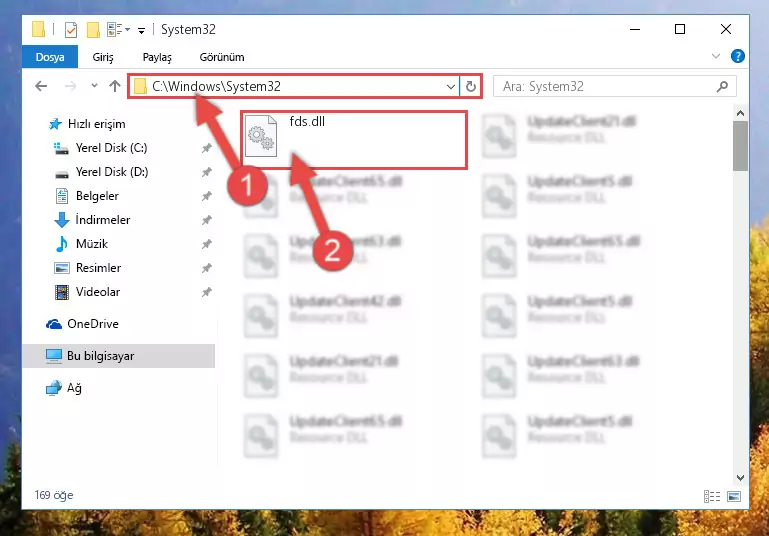769x536 pixels.
Task: Open the address bar history dropdown
Action: [451, 87]
